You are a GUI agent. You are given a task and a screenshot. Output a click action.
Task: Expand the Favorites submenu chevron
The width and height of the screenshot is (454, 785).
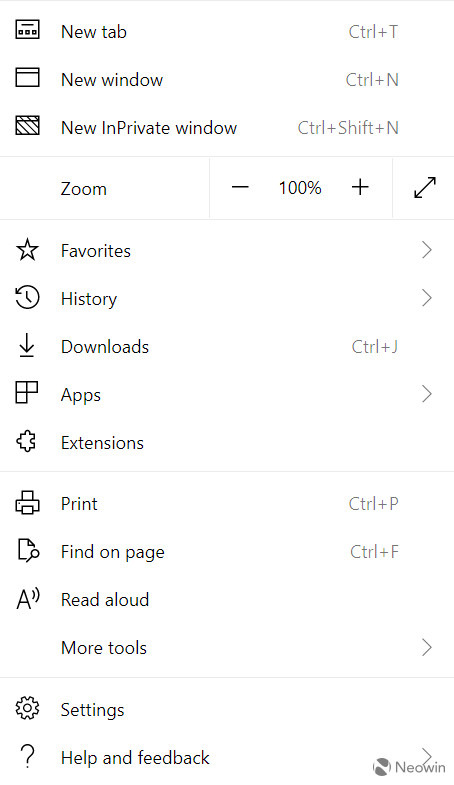[426, 249]
